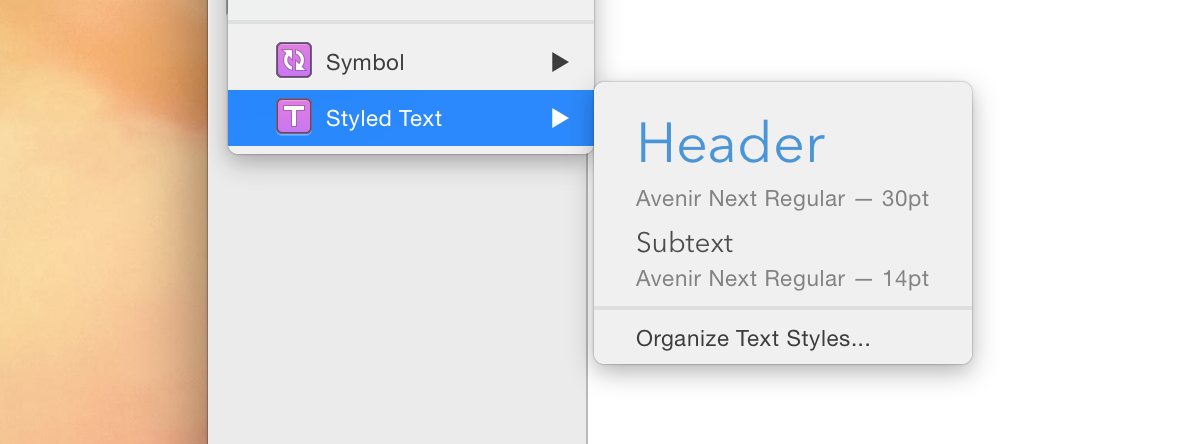The height and width of the screenshot is (444, 1200).
Task: Expand the Symbol submenu arrow
Action: tap(560, 62)
